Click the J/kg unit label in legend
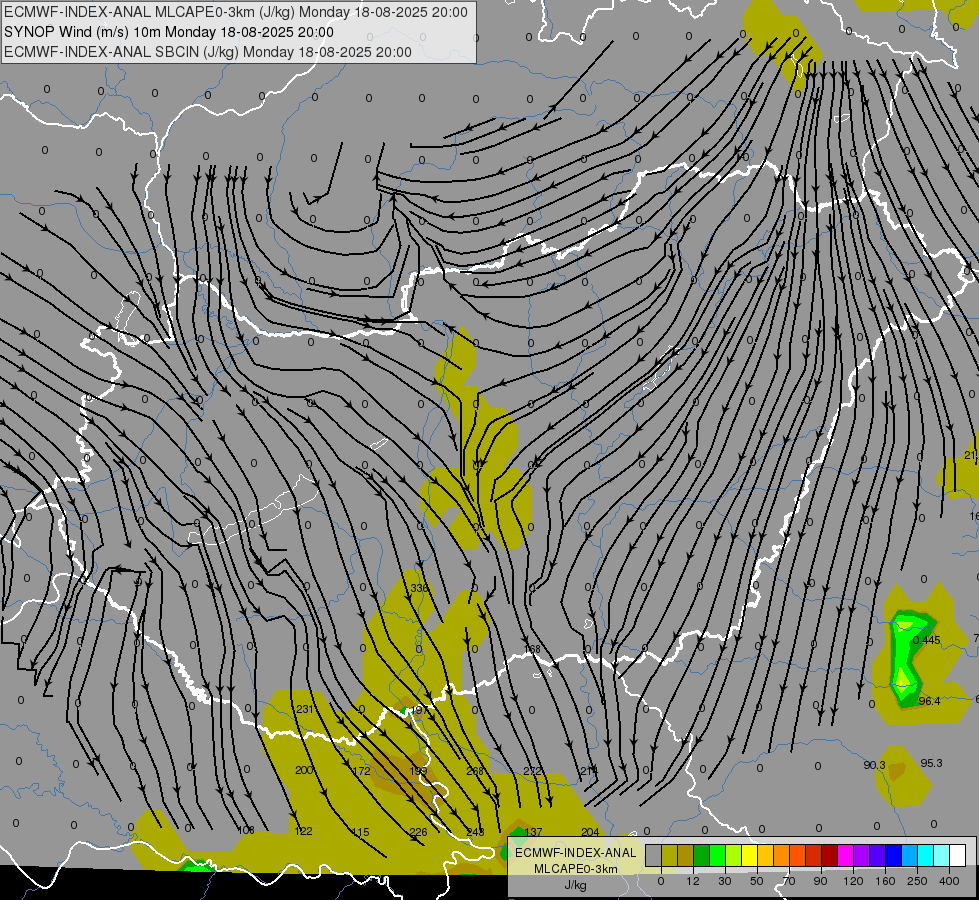Screen dimensions: 979x900 click(576, 885)
